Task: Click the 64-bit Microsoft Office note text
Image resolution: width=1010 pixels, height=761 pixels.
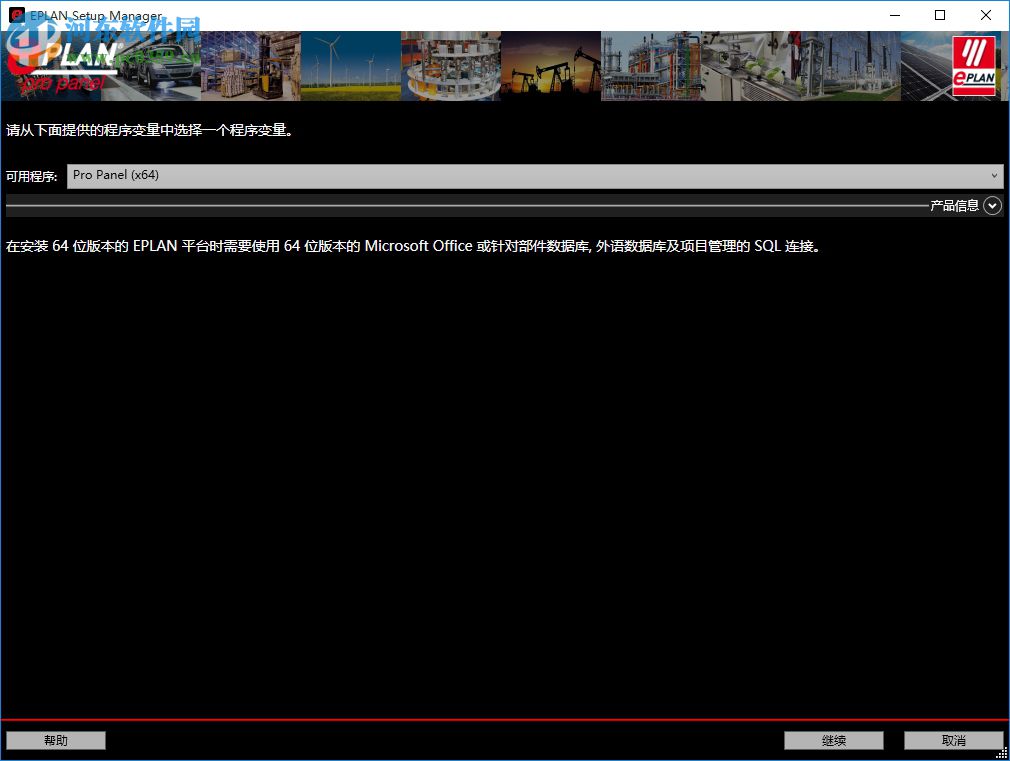Action: pyautogui.click(x=413, y=246)
